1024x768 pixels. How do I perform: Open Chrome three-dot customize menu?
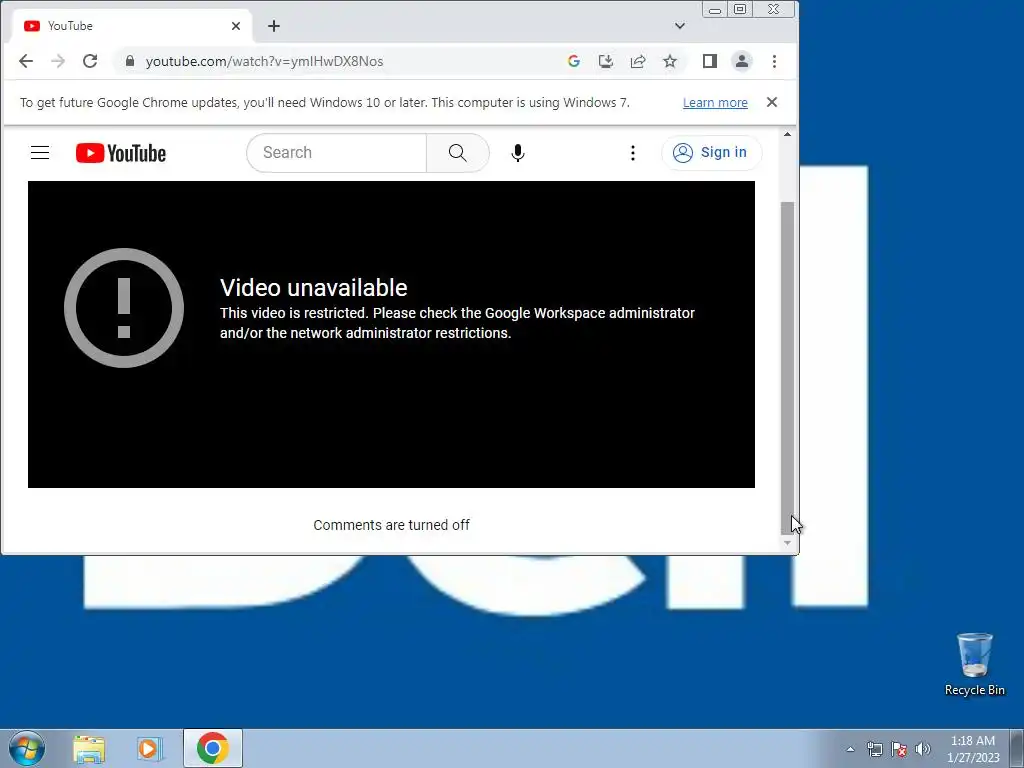(775, 61)
